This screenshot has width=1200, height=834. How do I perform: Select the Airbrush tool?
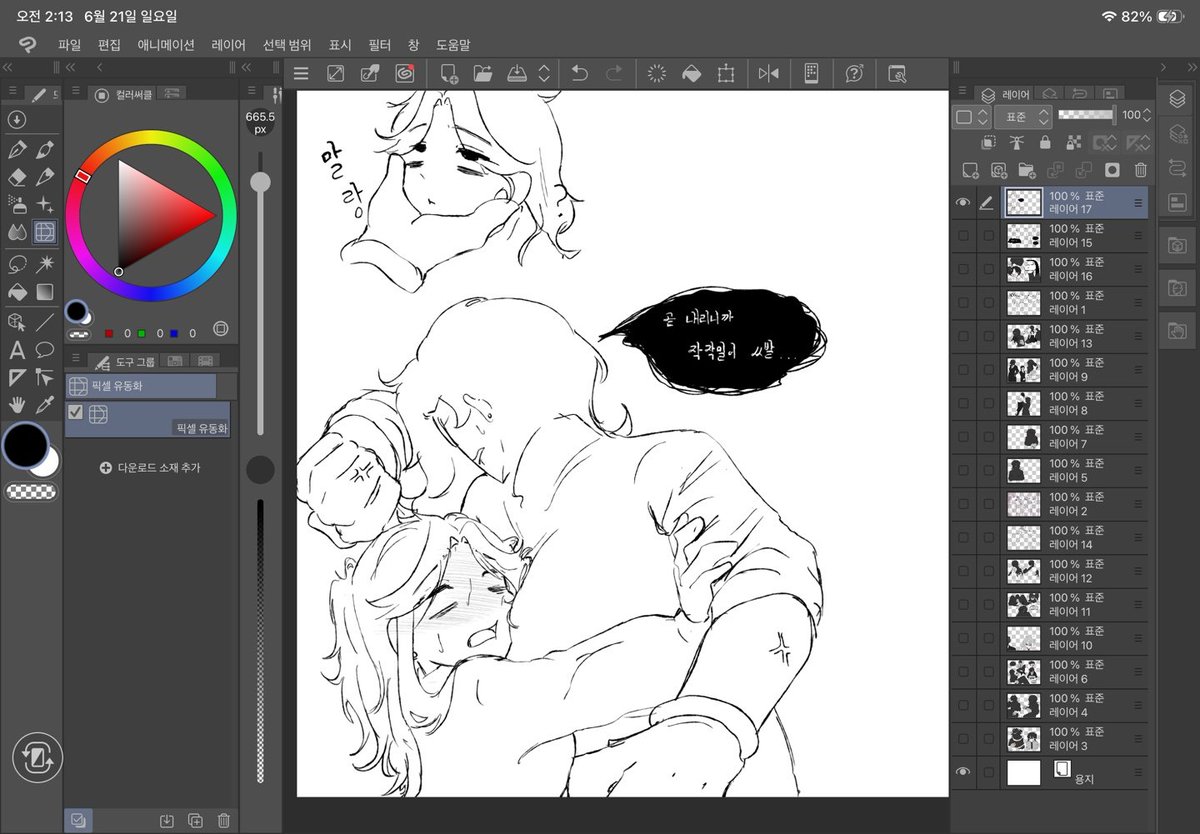[17, 204]
